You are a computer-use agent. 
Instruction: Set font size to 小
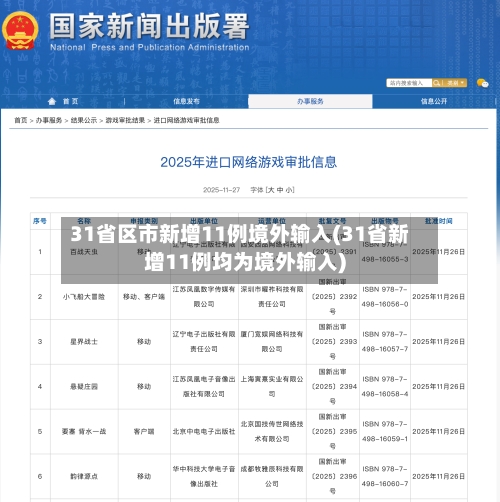pos(289,190)
